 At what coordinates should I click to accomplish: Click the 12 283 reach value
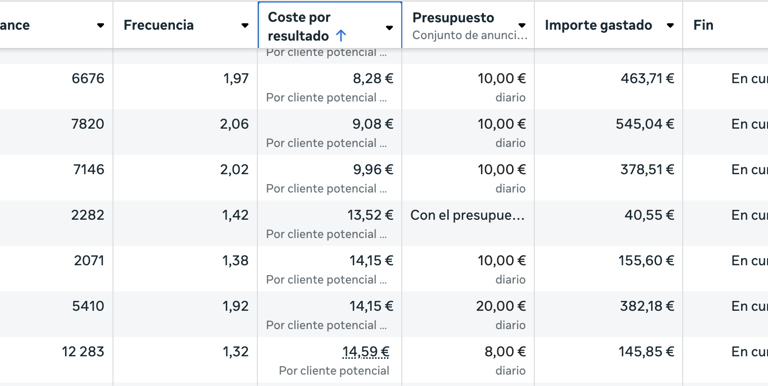click(x=83, y=352)
